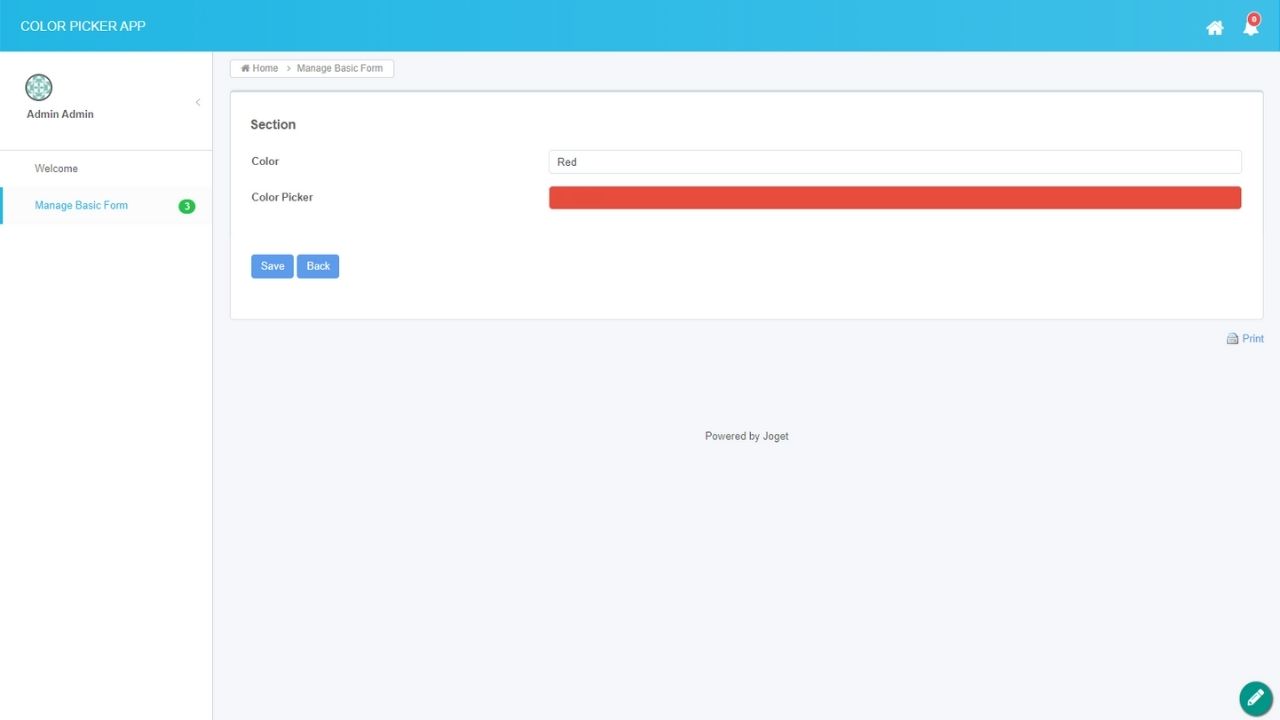Click Manage Basic Form breadcrumb text
Viewport: 1280px width, 720px height.
coord(340,68)
